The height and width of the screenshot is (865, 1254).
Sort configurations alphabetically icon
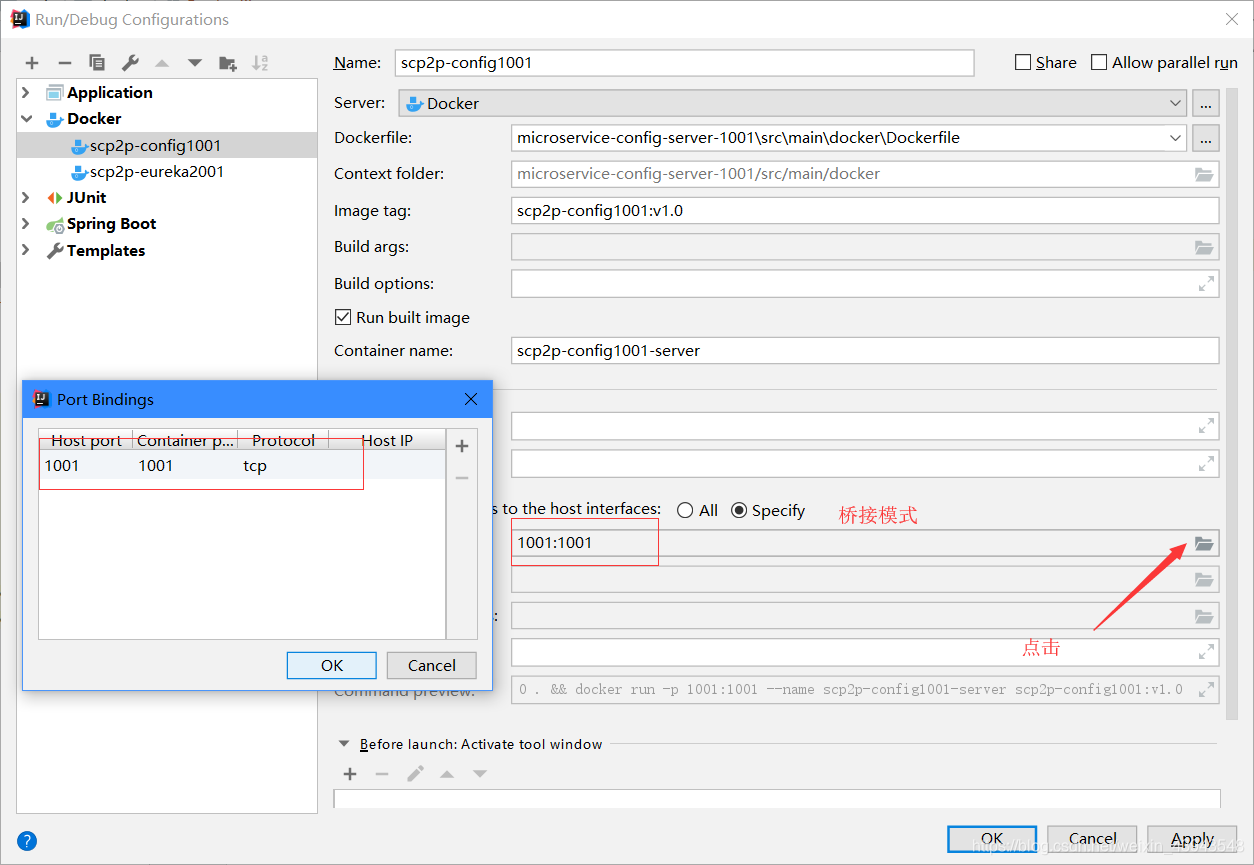coord(260,63)
